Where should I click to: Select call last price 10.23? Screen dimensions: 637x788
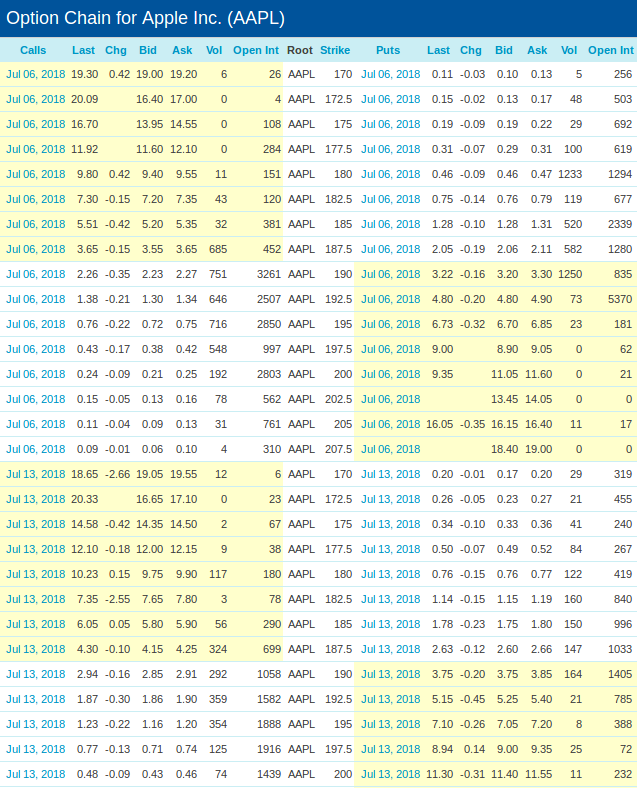(84, 574)
